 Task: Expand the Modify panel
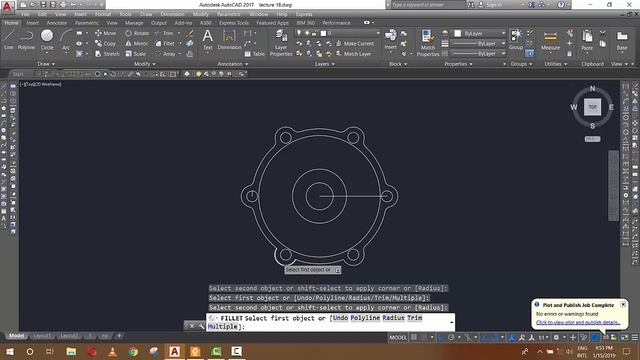tap(145, 64)
